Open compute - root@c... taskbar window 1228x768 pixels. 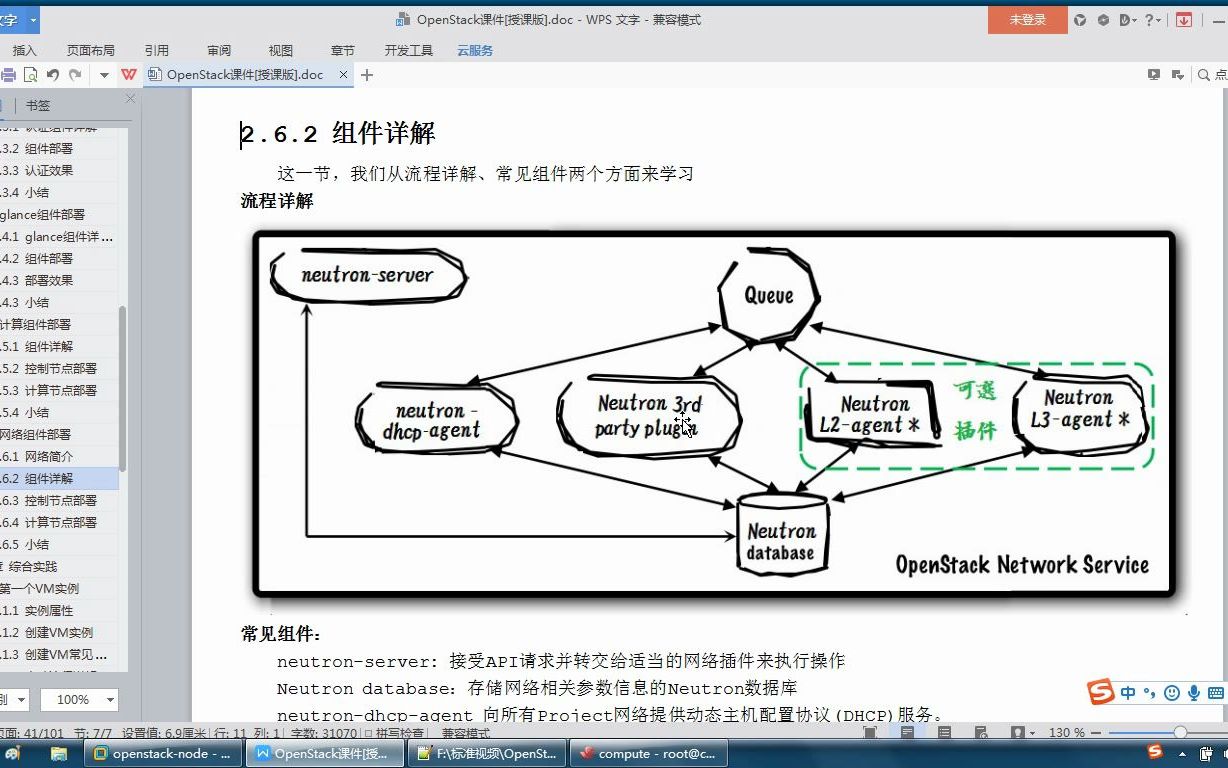647,754
